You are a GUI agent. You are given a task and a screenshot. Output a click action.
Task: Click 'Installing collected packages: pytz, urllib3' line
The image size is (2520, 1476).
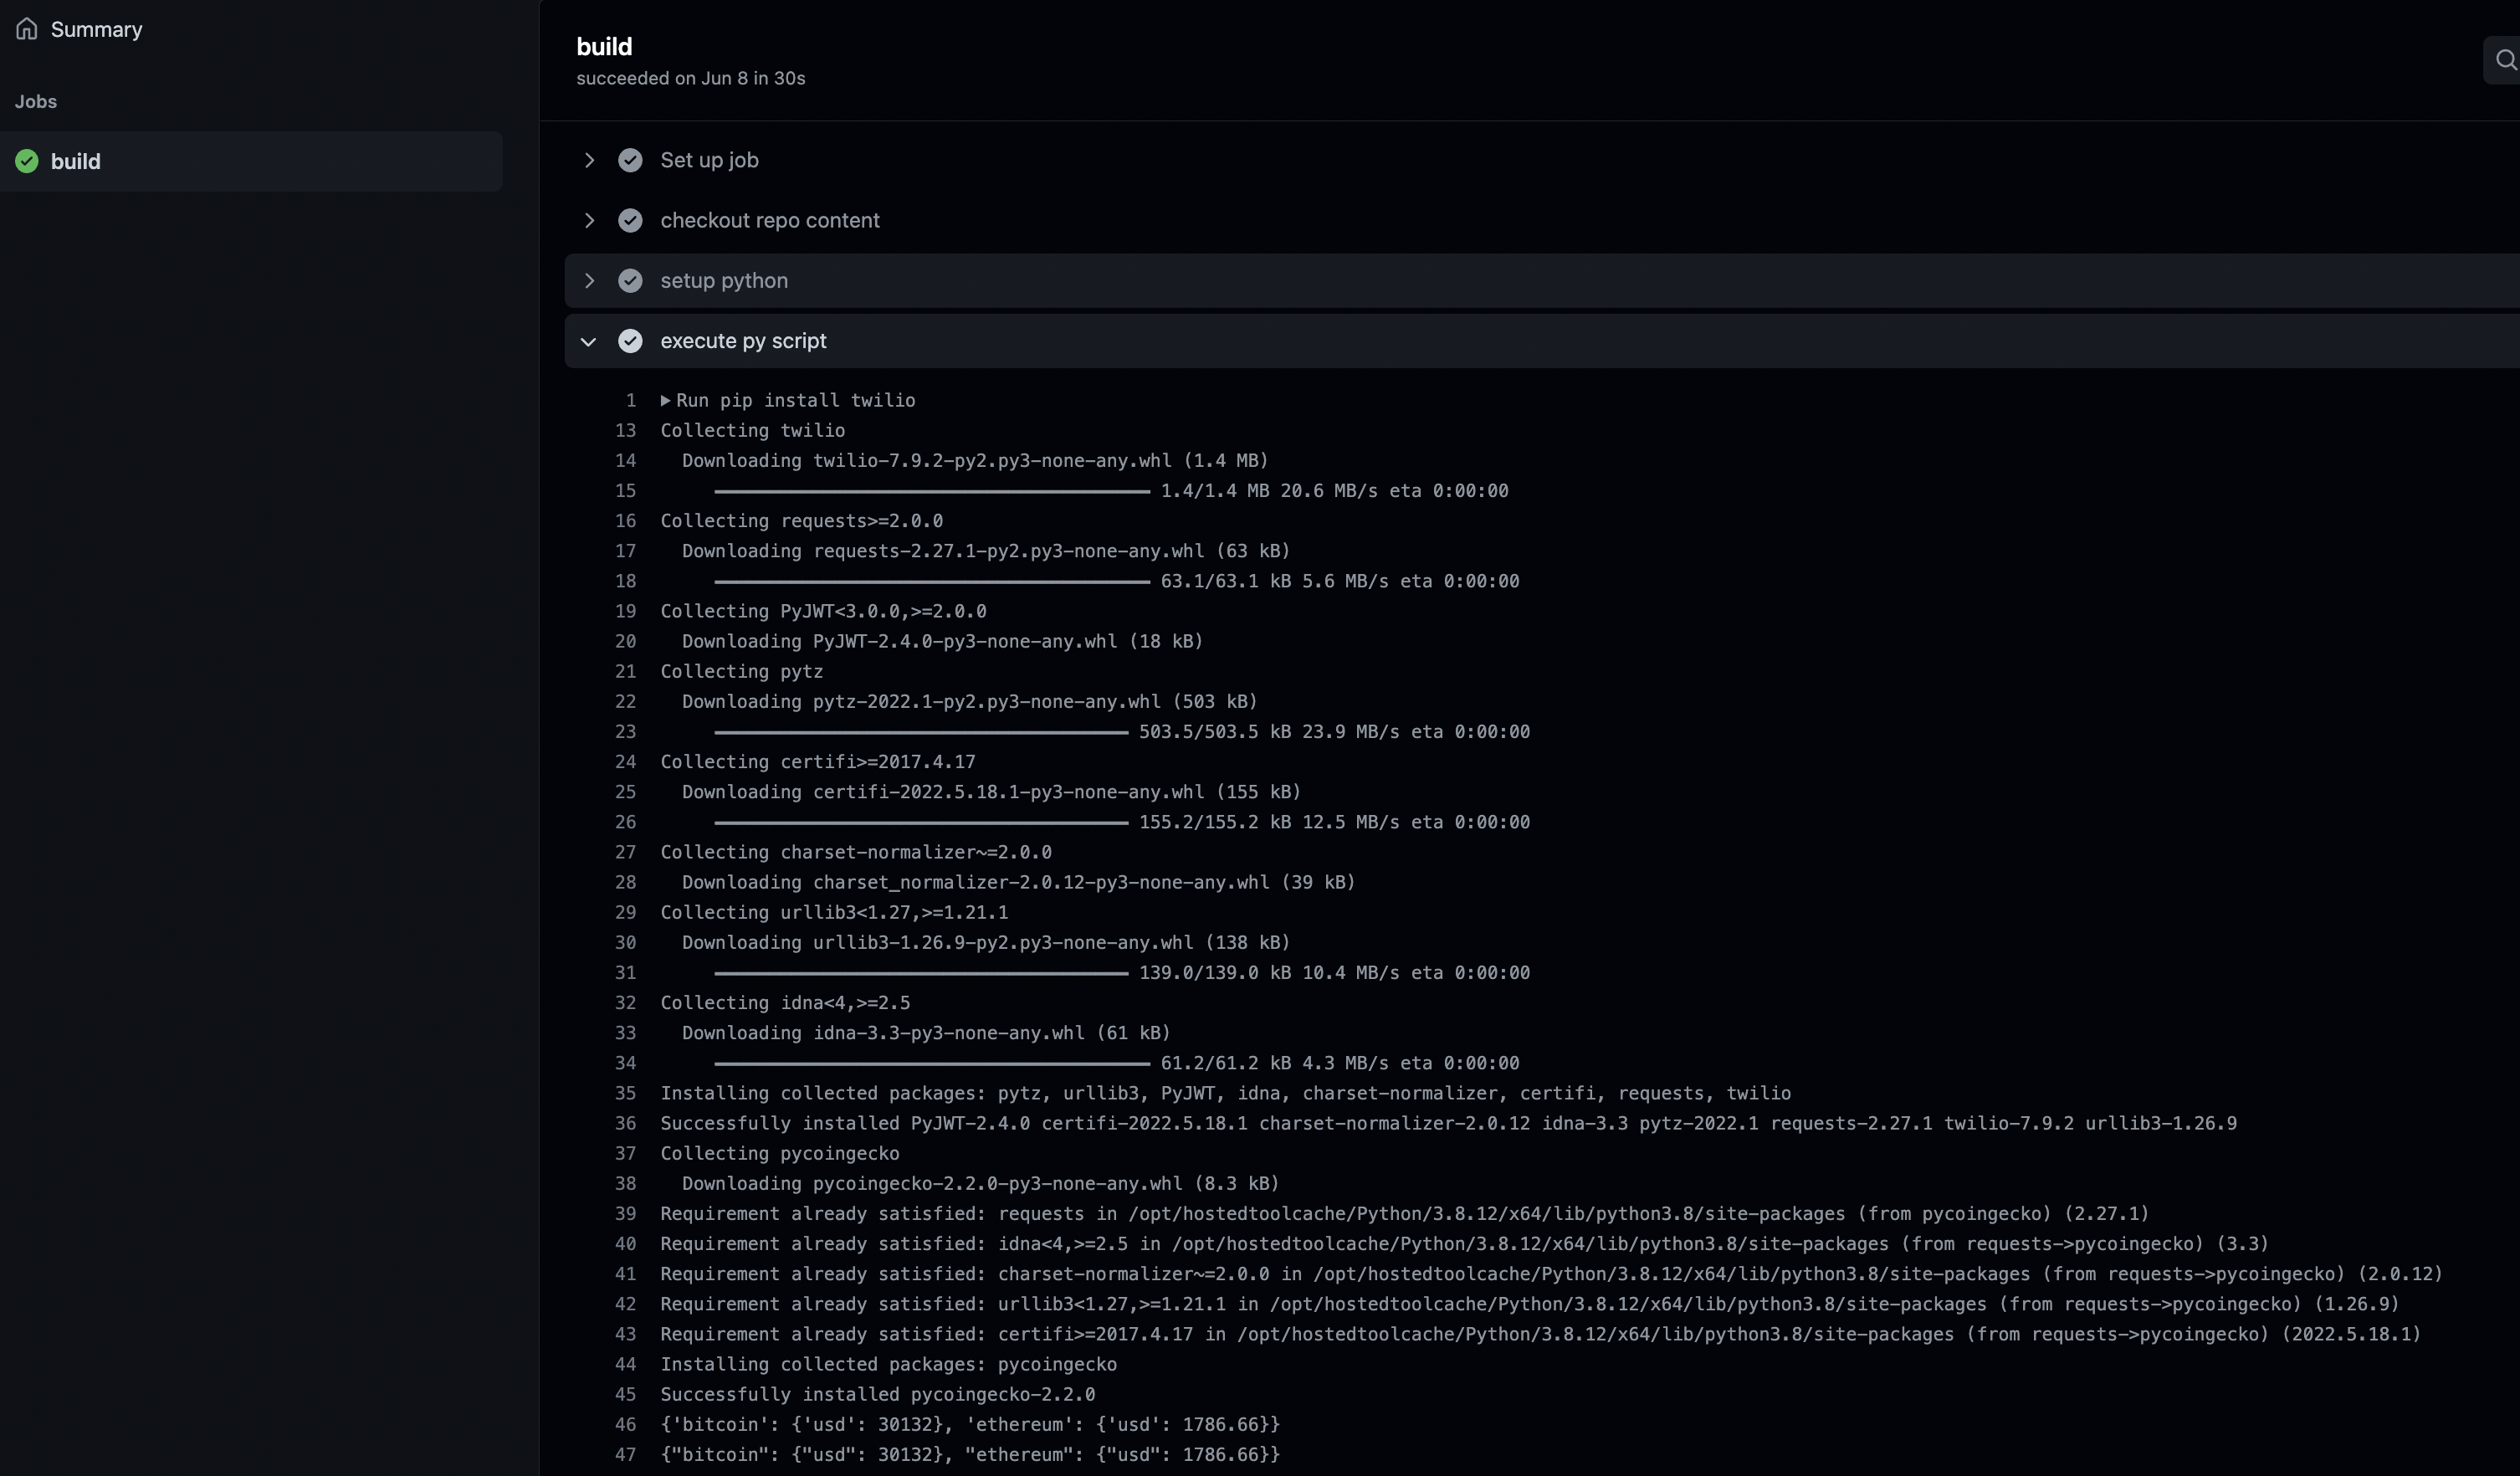[x=1225, y=1093]
